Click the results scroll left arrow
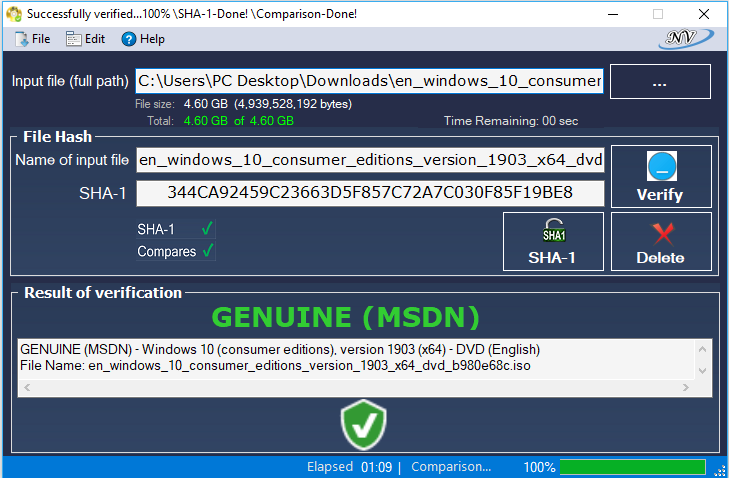The height and width of the screenshot is (478, 729). coord(27,387)
